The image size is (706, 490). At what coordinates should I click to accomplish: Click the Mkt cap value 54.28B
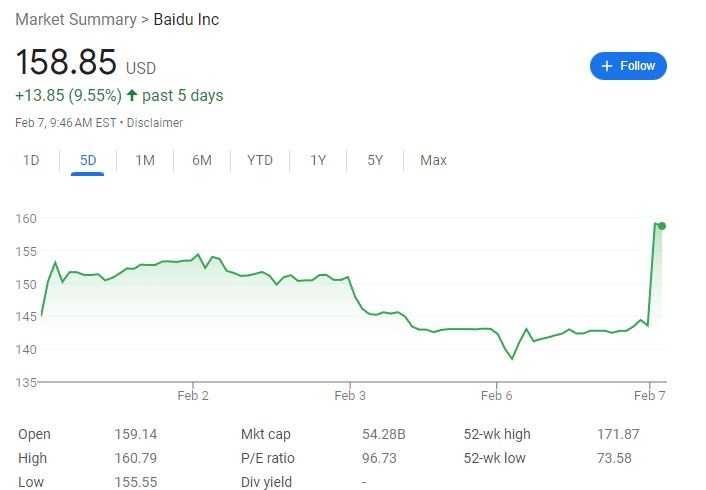point(383,434)
